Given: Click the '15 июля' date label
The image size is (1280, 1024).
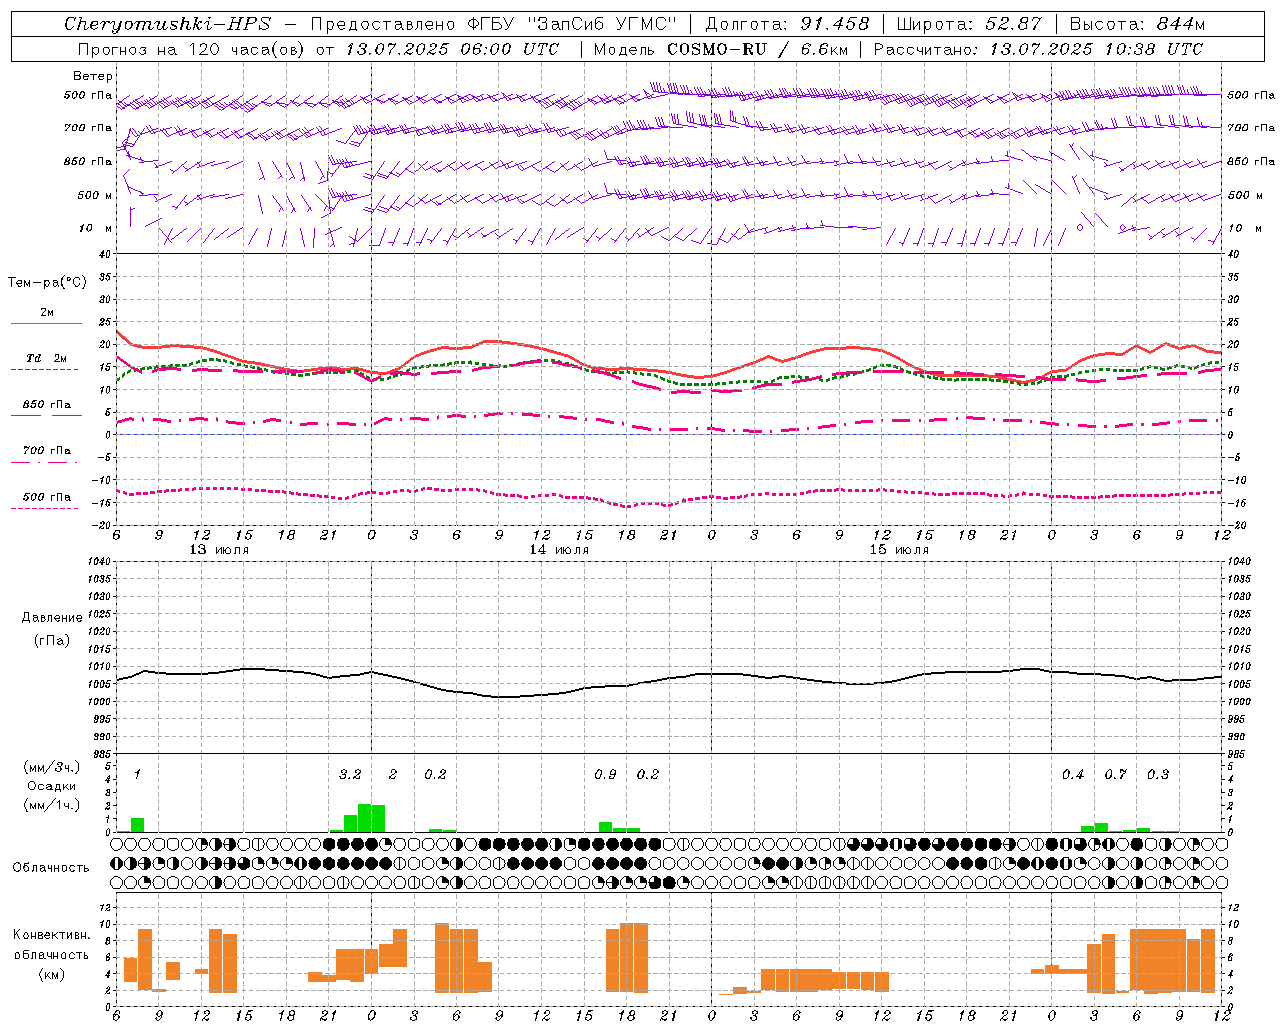Looking at the screenshot, I should (x=899, y=550).
